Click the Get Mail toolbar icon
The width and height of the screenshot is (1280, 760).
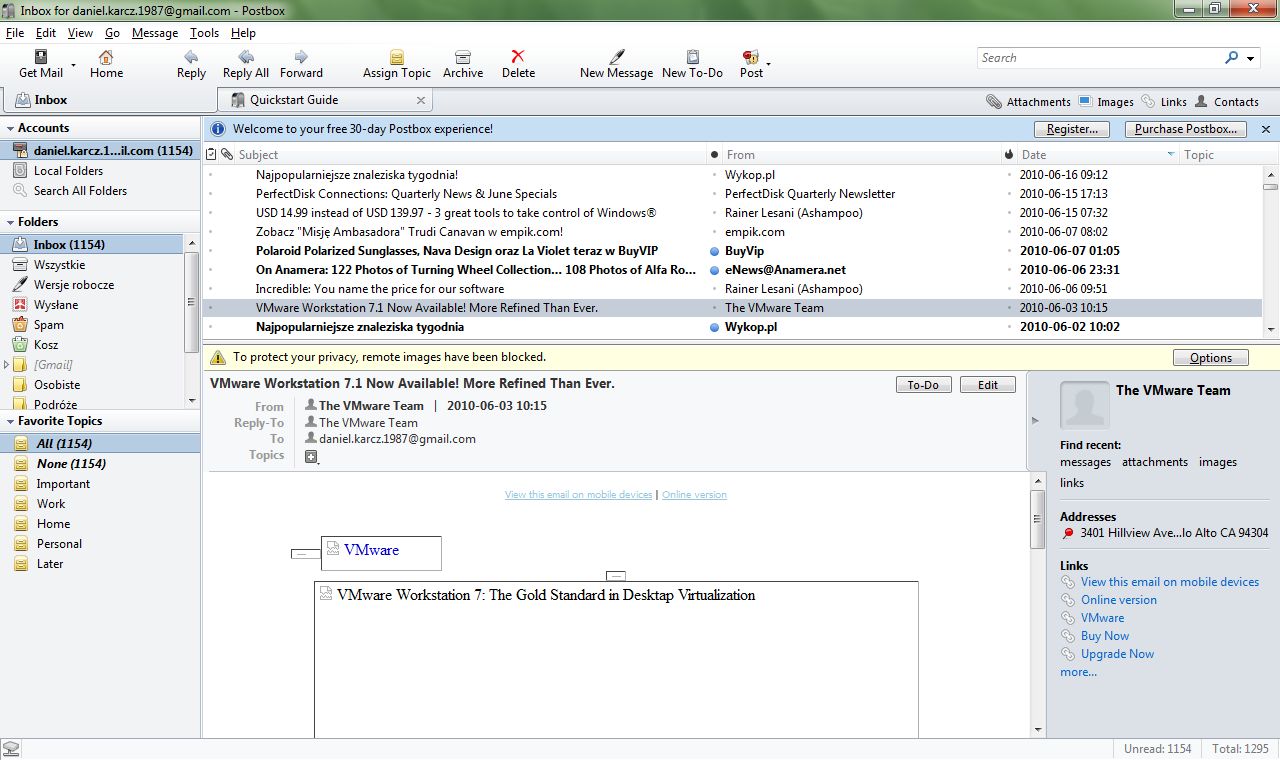pyautogui.click(x=41, y=57)
